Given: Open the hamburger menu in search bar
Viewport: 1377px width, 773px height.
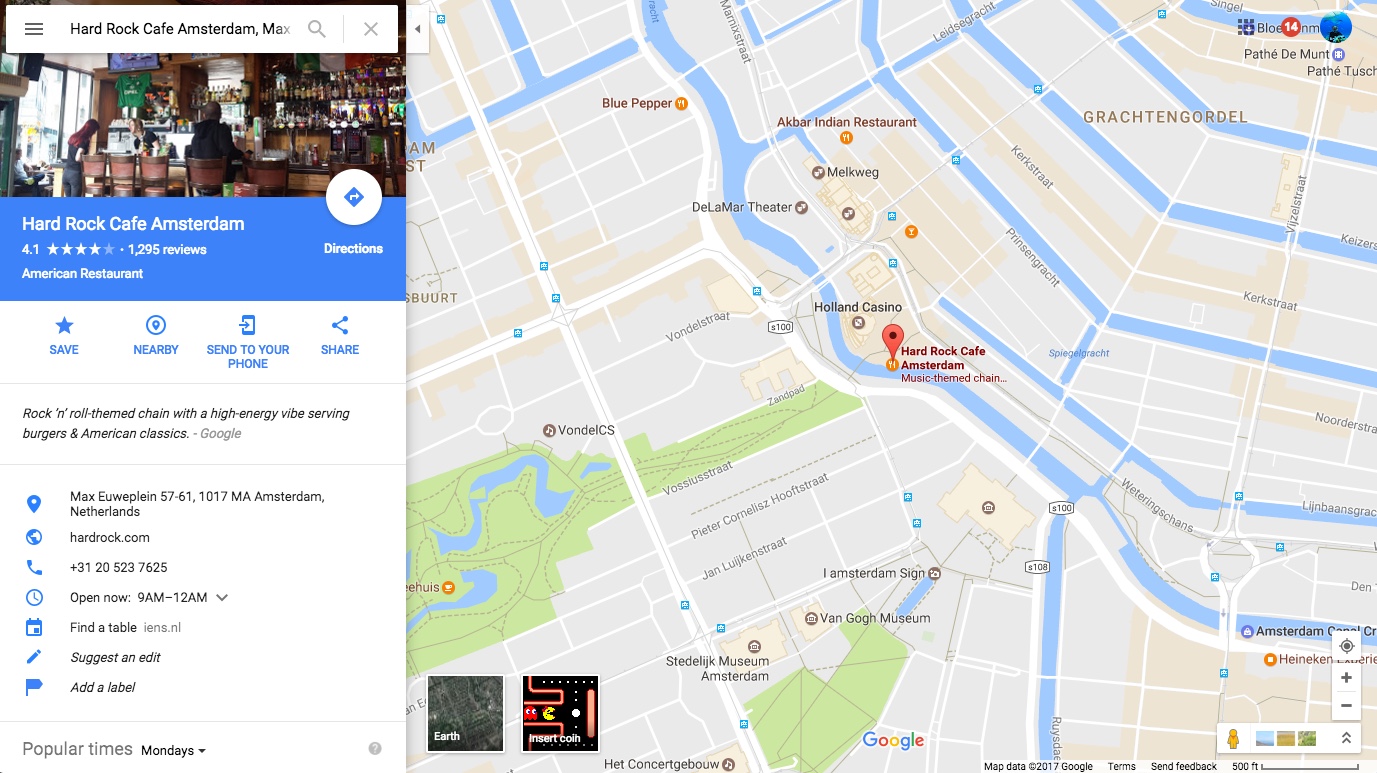Looking at the screenshot, I should tap(34, 29).
